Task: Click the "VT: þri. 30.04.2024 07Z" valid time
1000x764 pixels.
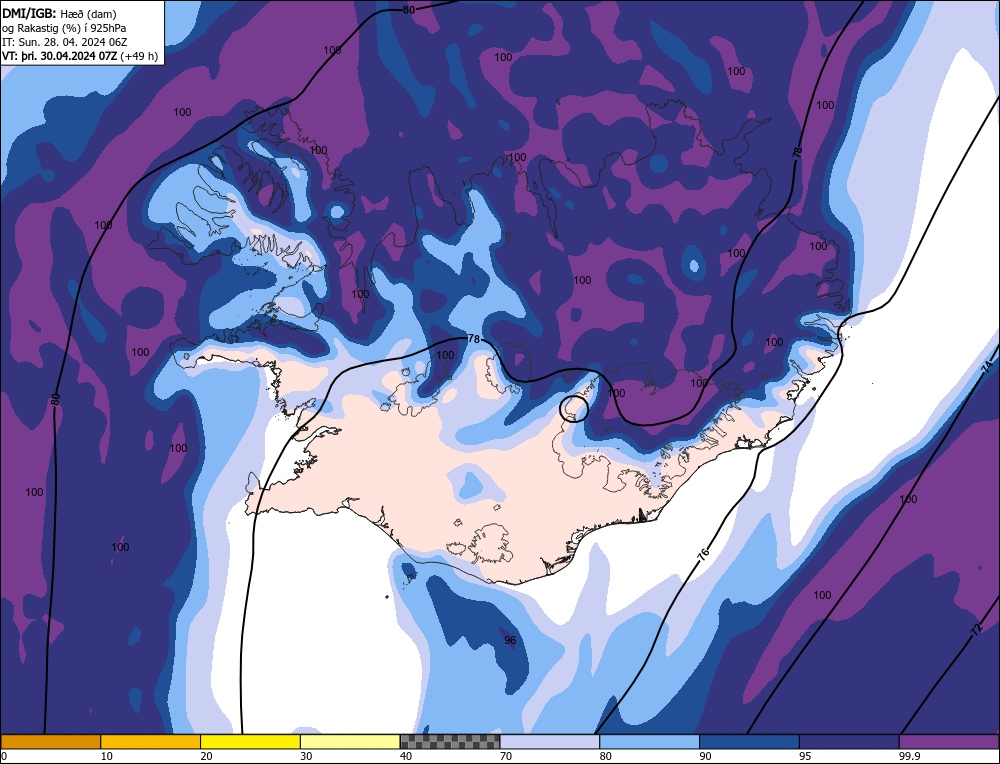Action: 59,56
